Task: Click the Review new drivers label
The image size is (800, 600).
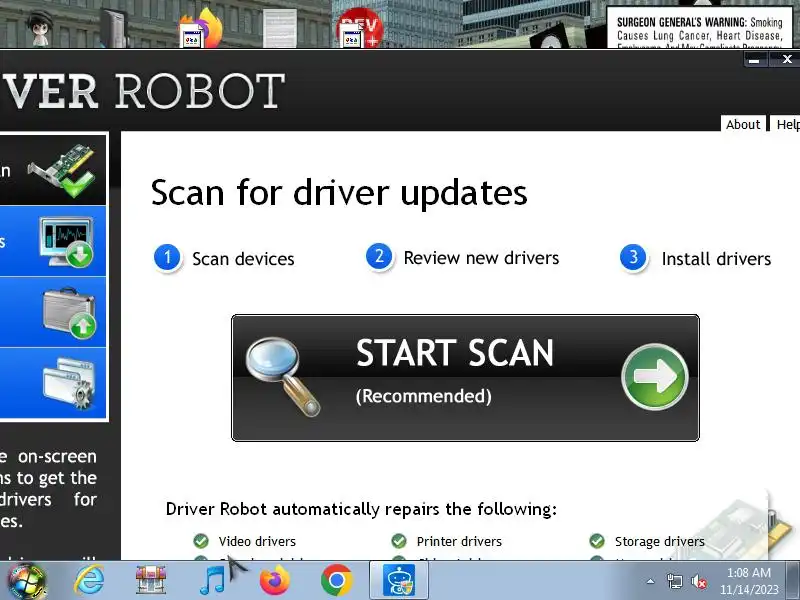Action: click(x=481, y=258)
